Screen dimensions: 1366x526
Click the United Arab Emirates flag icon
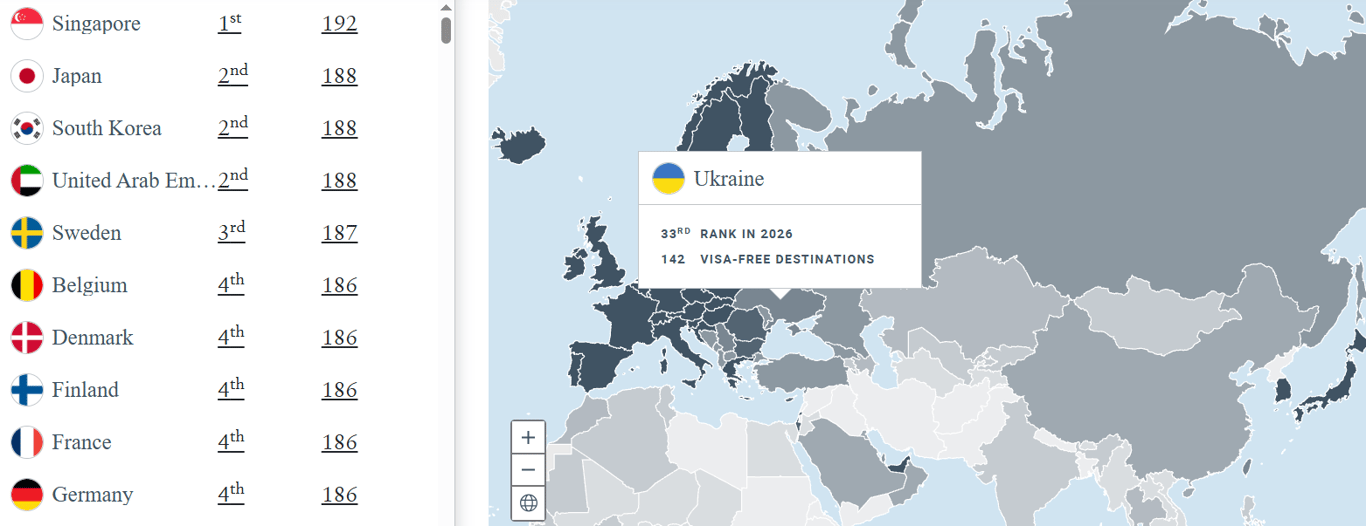coord(27,181)
